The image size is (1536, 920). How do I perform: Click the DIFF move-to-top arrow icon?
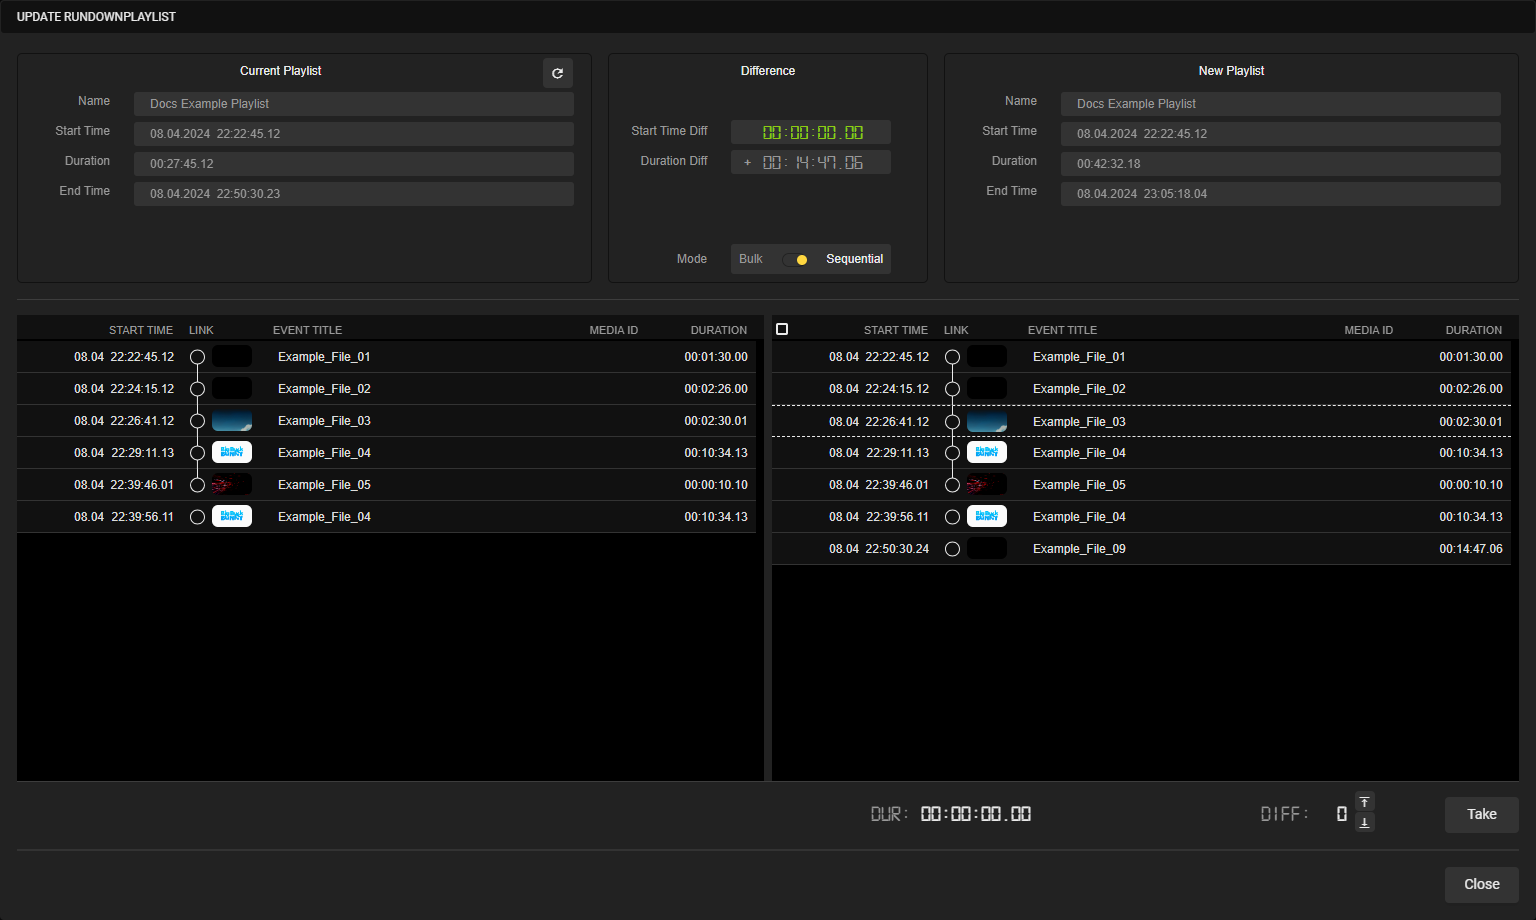(x=1364, y=802)
